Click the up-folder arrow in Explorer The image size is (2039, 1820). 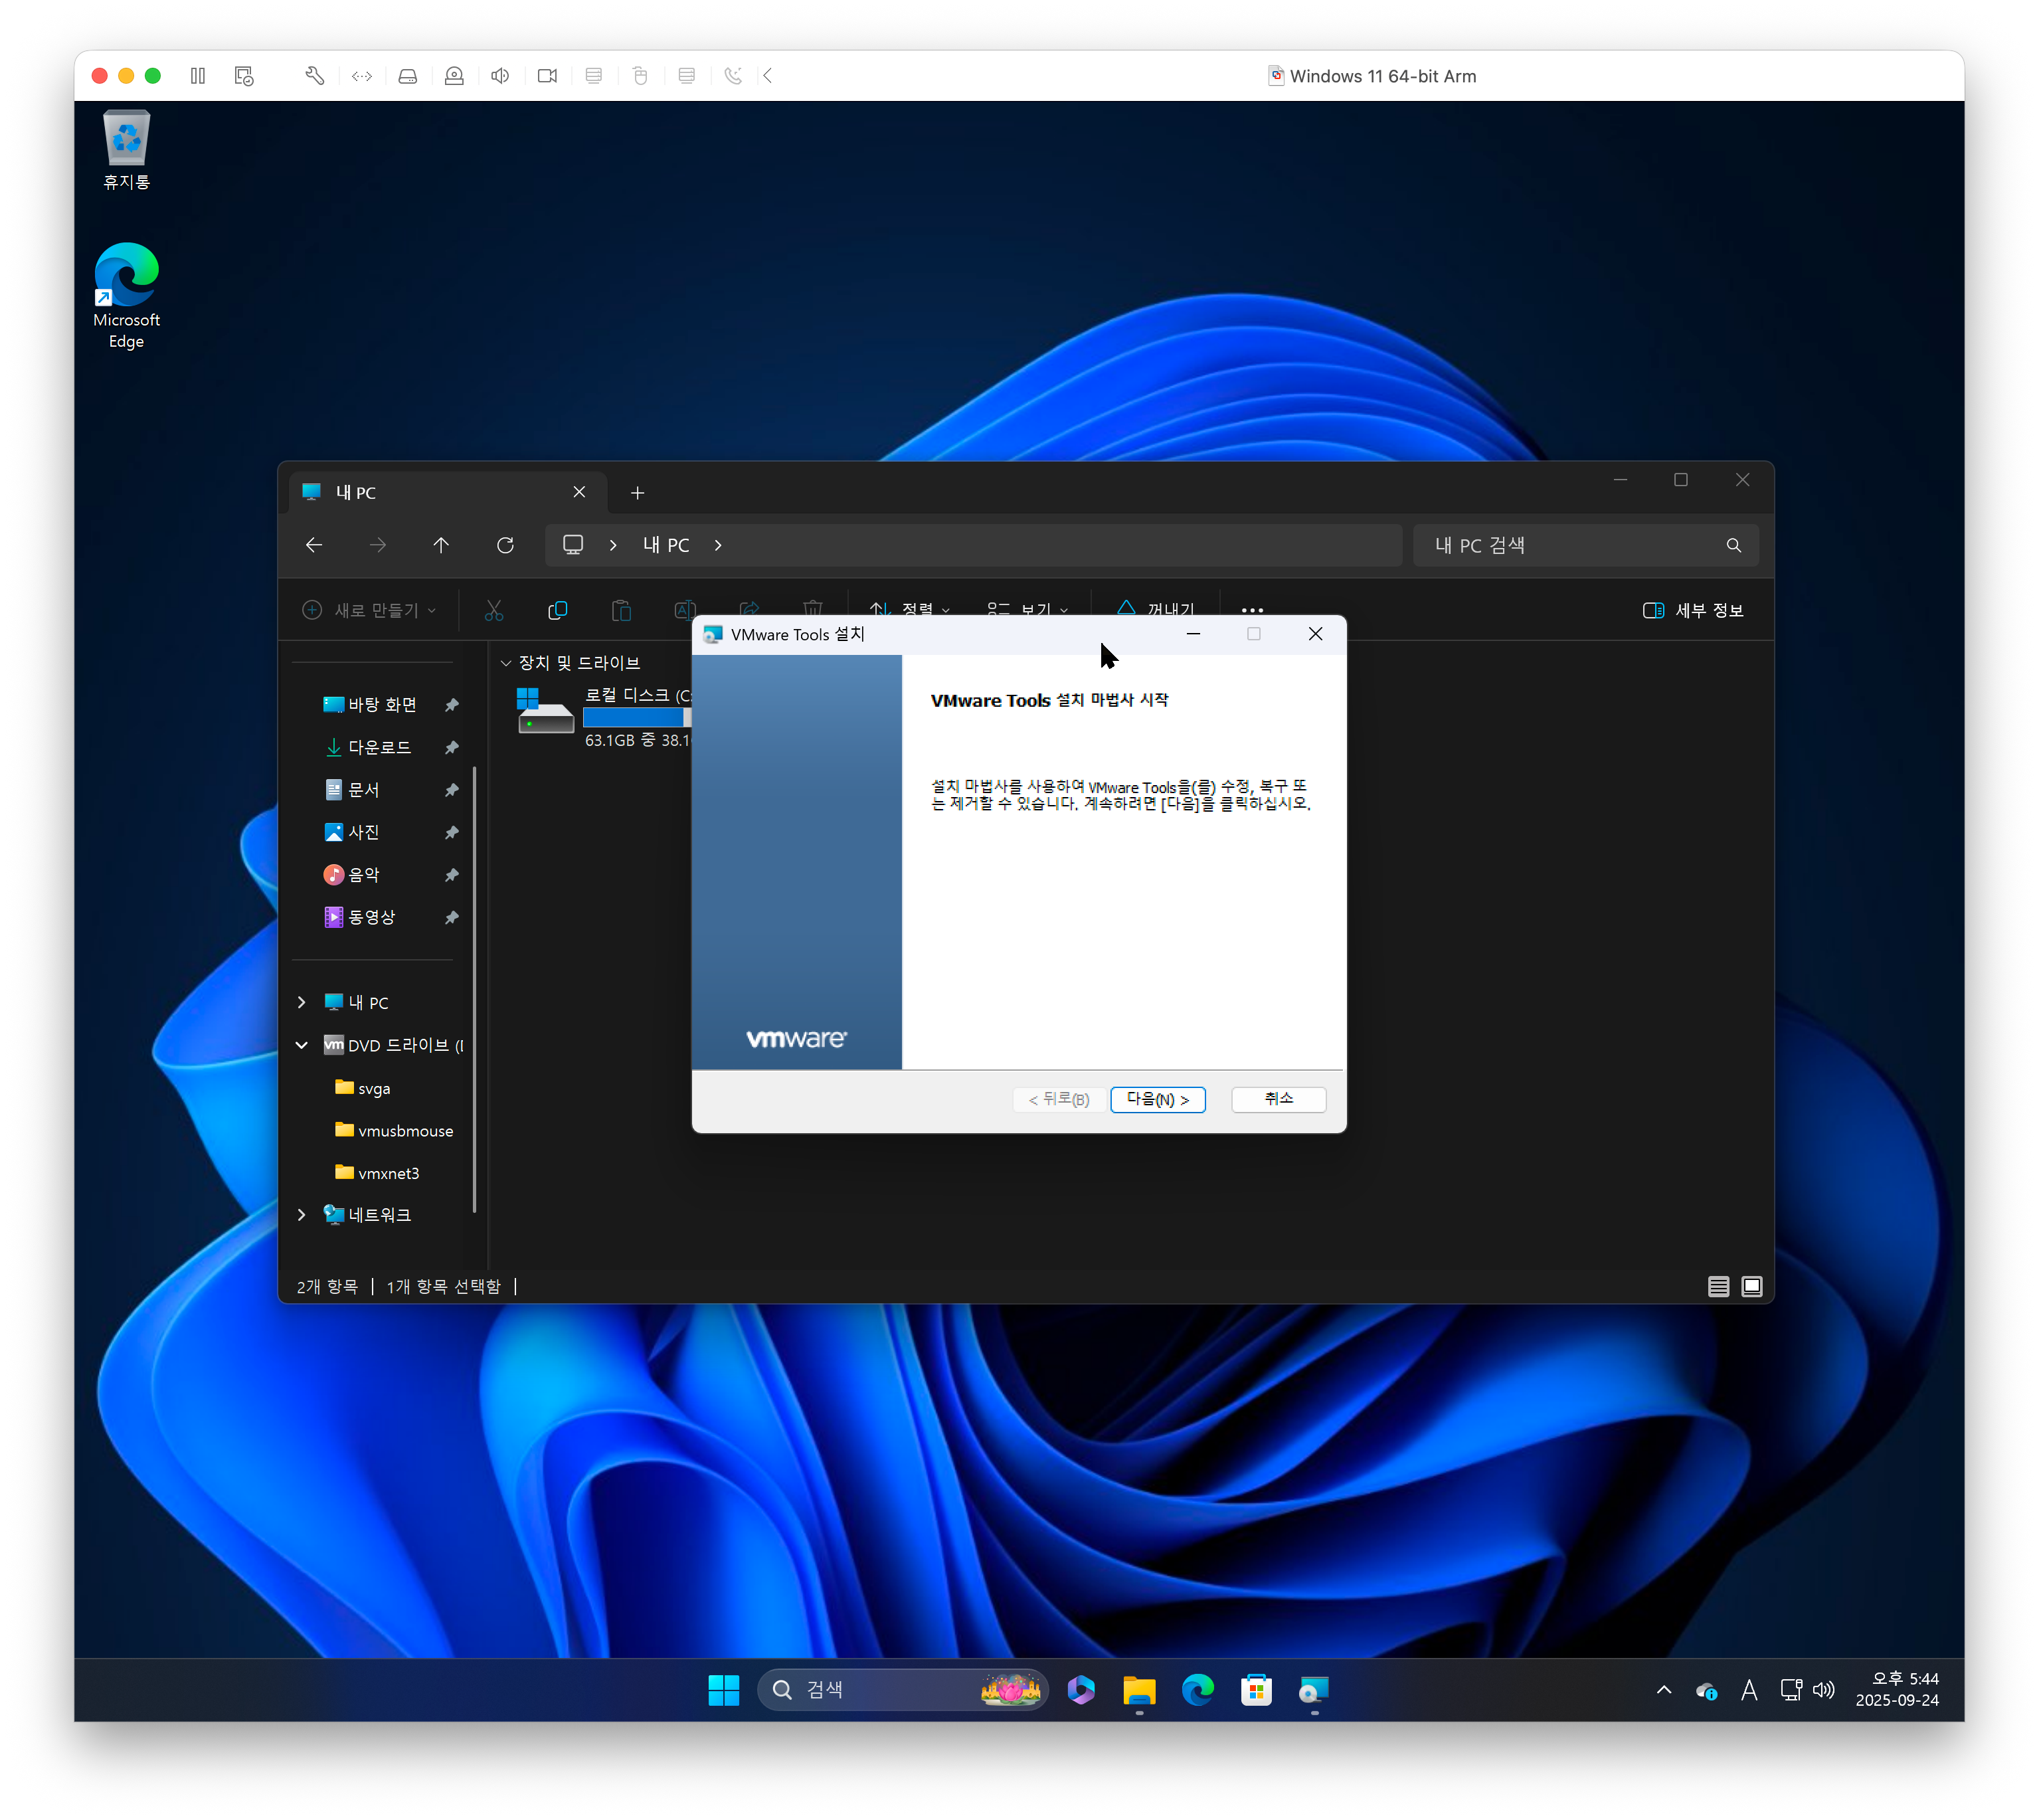(441, 545)
